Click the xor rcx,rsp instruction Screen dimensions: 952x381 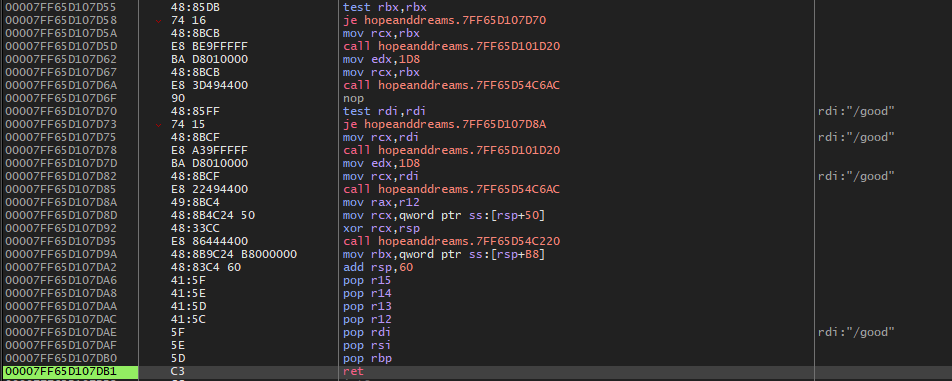coord(381,229)
